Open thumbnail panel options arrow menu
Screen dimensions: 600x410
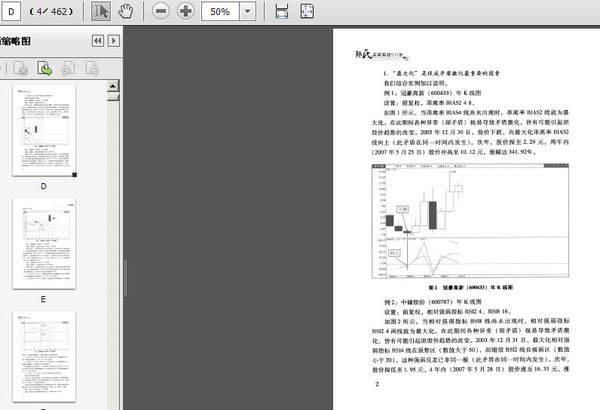click(114, 41)
